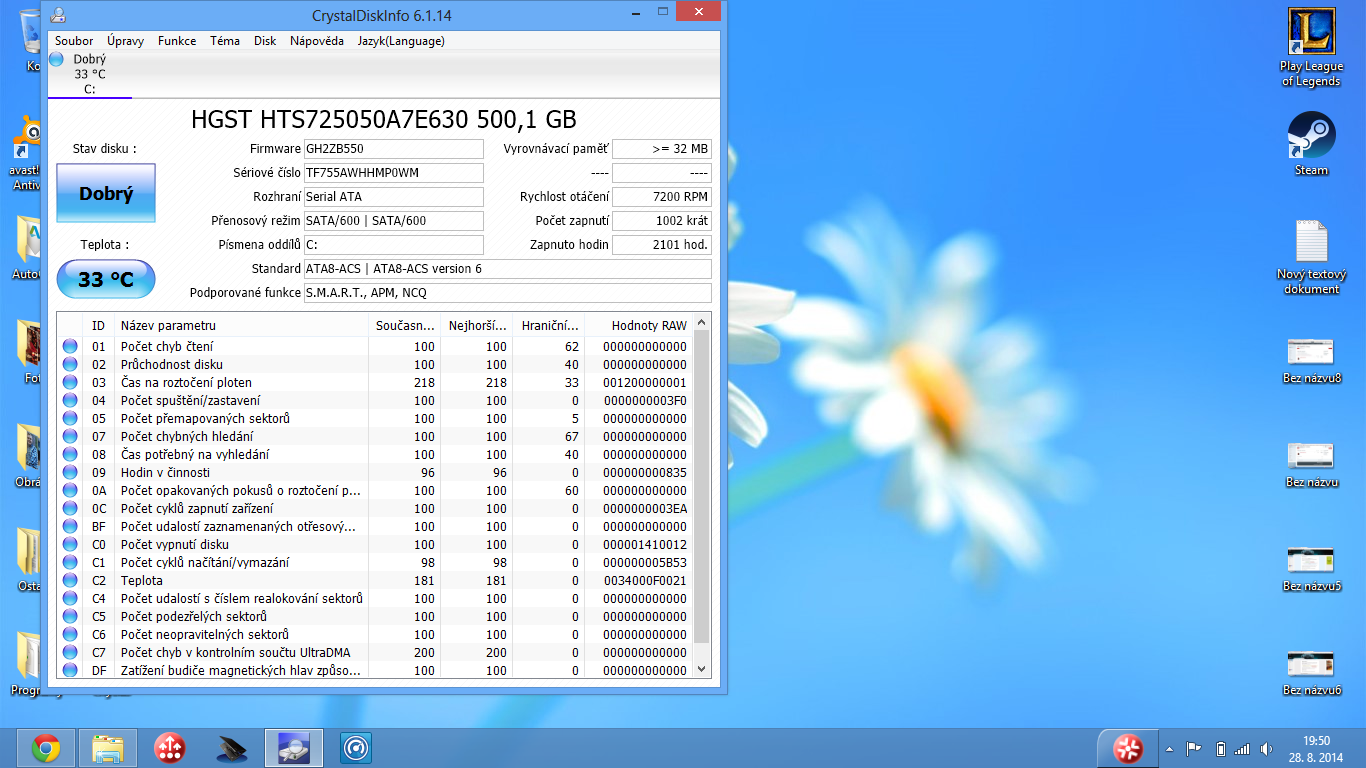
Task: Open File Explorer from the taskbar
Action: [x=107, y=747]
